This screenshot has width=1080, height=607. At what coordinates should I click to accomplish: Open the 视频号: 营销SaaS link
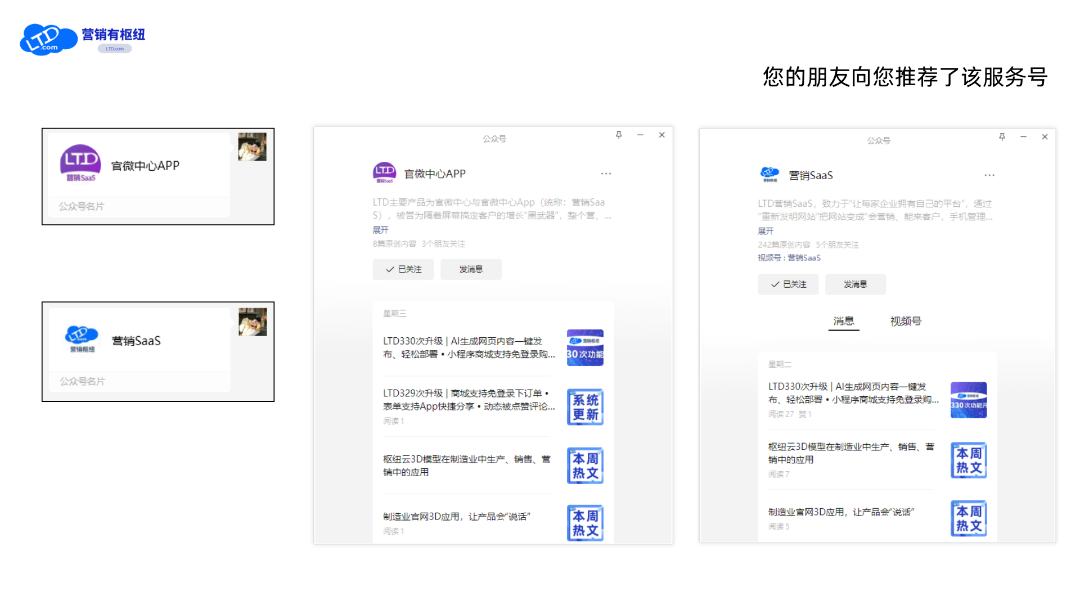[789, 258]
